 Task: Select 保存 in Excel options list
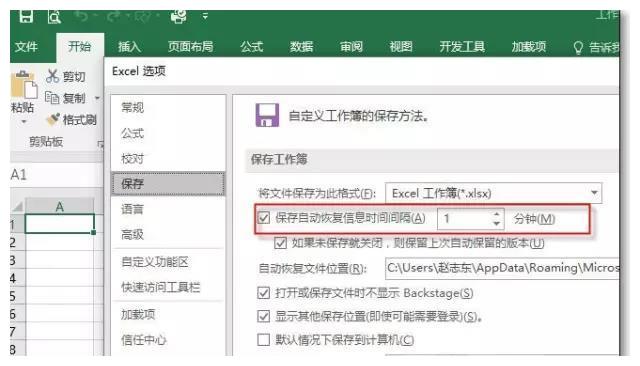click(168, 184)
